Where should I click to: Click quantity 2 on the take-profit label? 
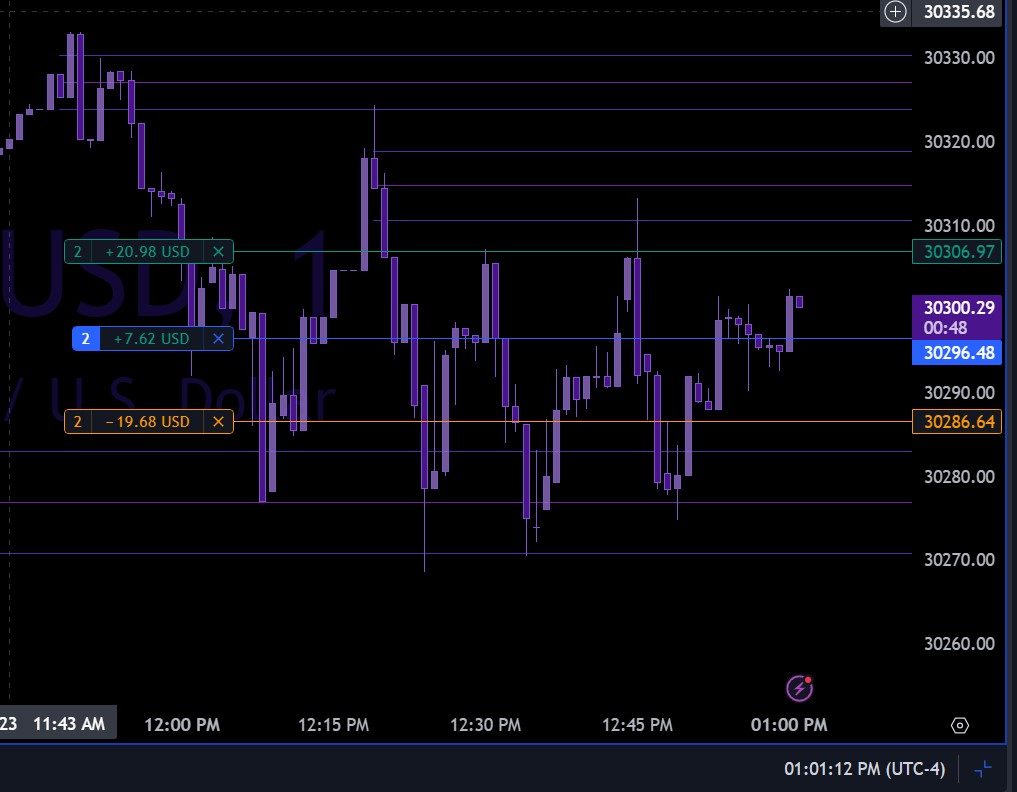(x=78, y=252)
